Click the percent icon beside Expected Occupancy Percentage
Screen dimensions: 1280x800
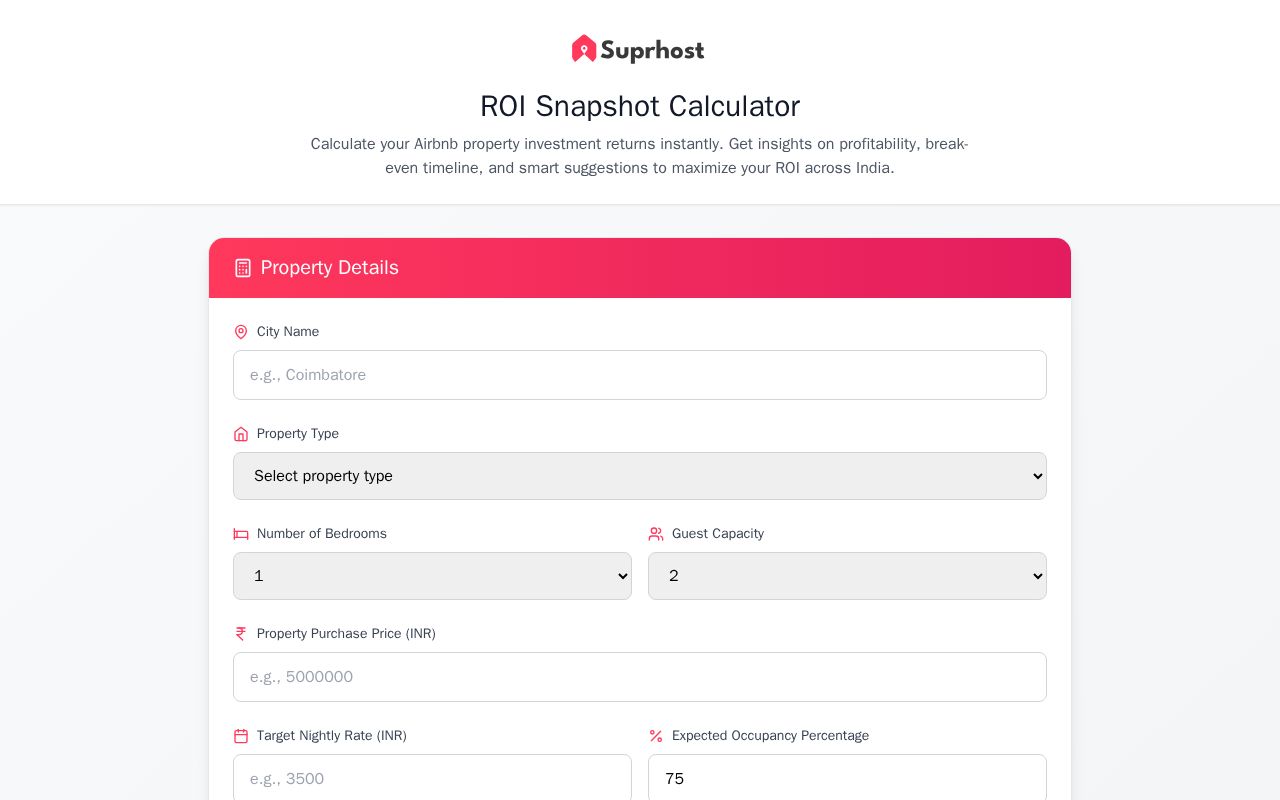(656, 736)
